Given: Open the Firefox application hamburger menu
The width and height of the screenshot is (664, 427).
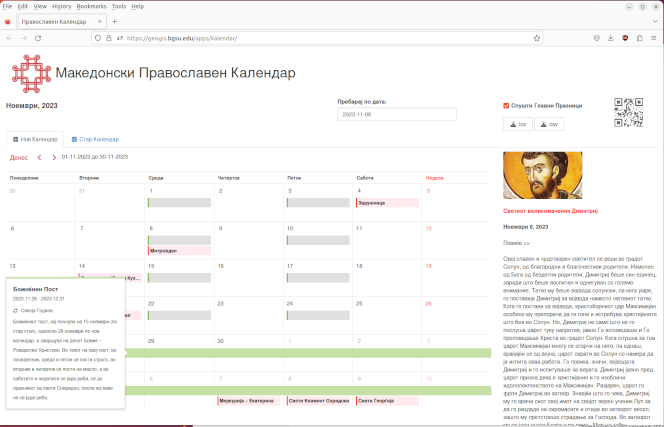Looking at the screenshot, I should [654, 38].
